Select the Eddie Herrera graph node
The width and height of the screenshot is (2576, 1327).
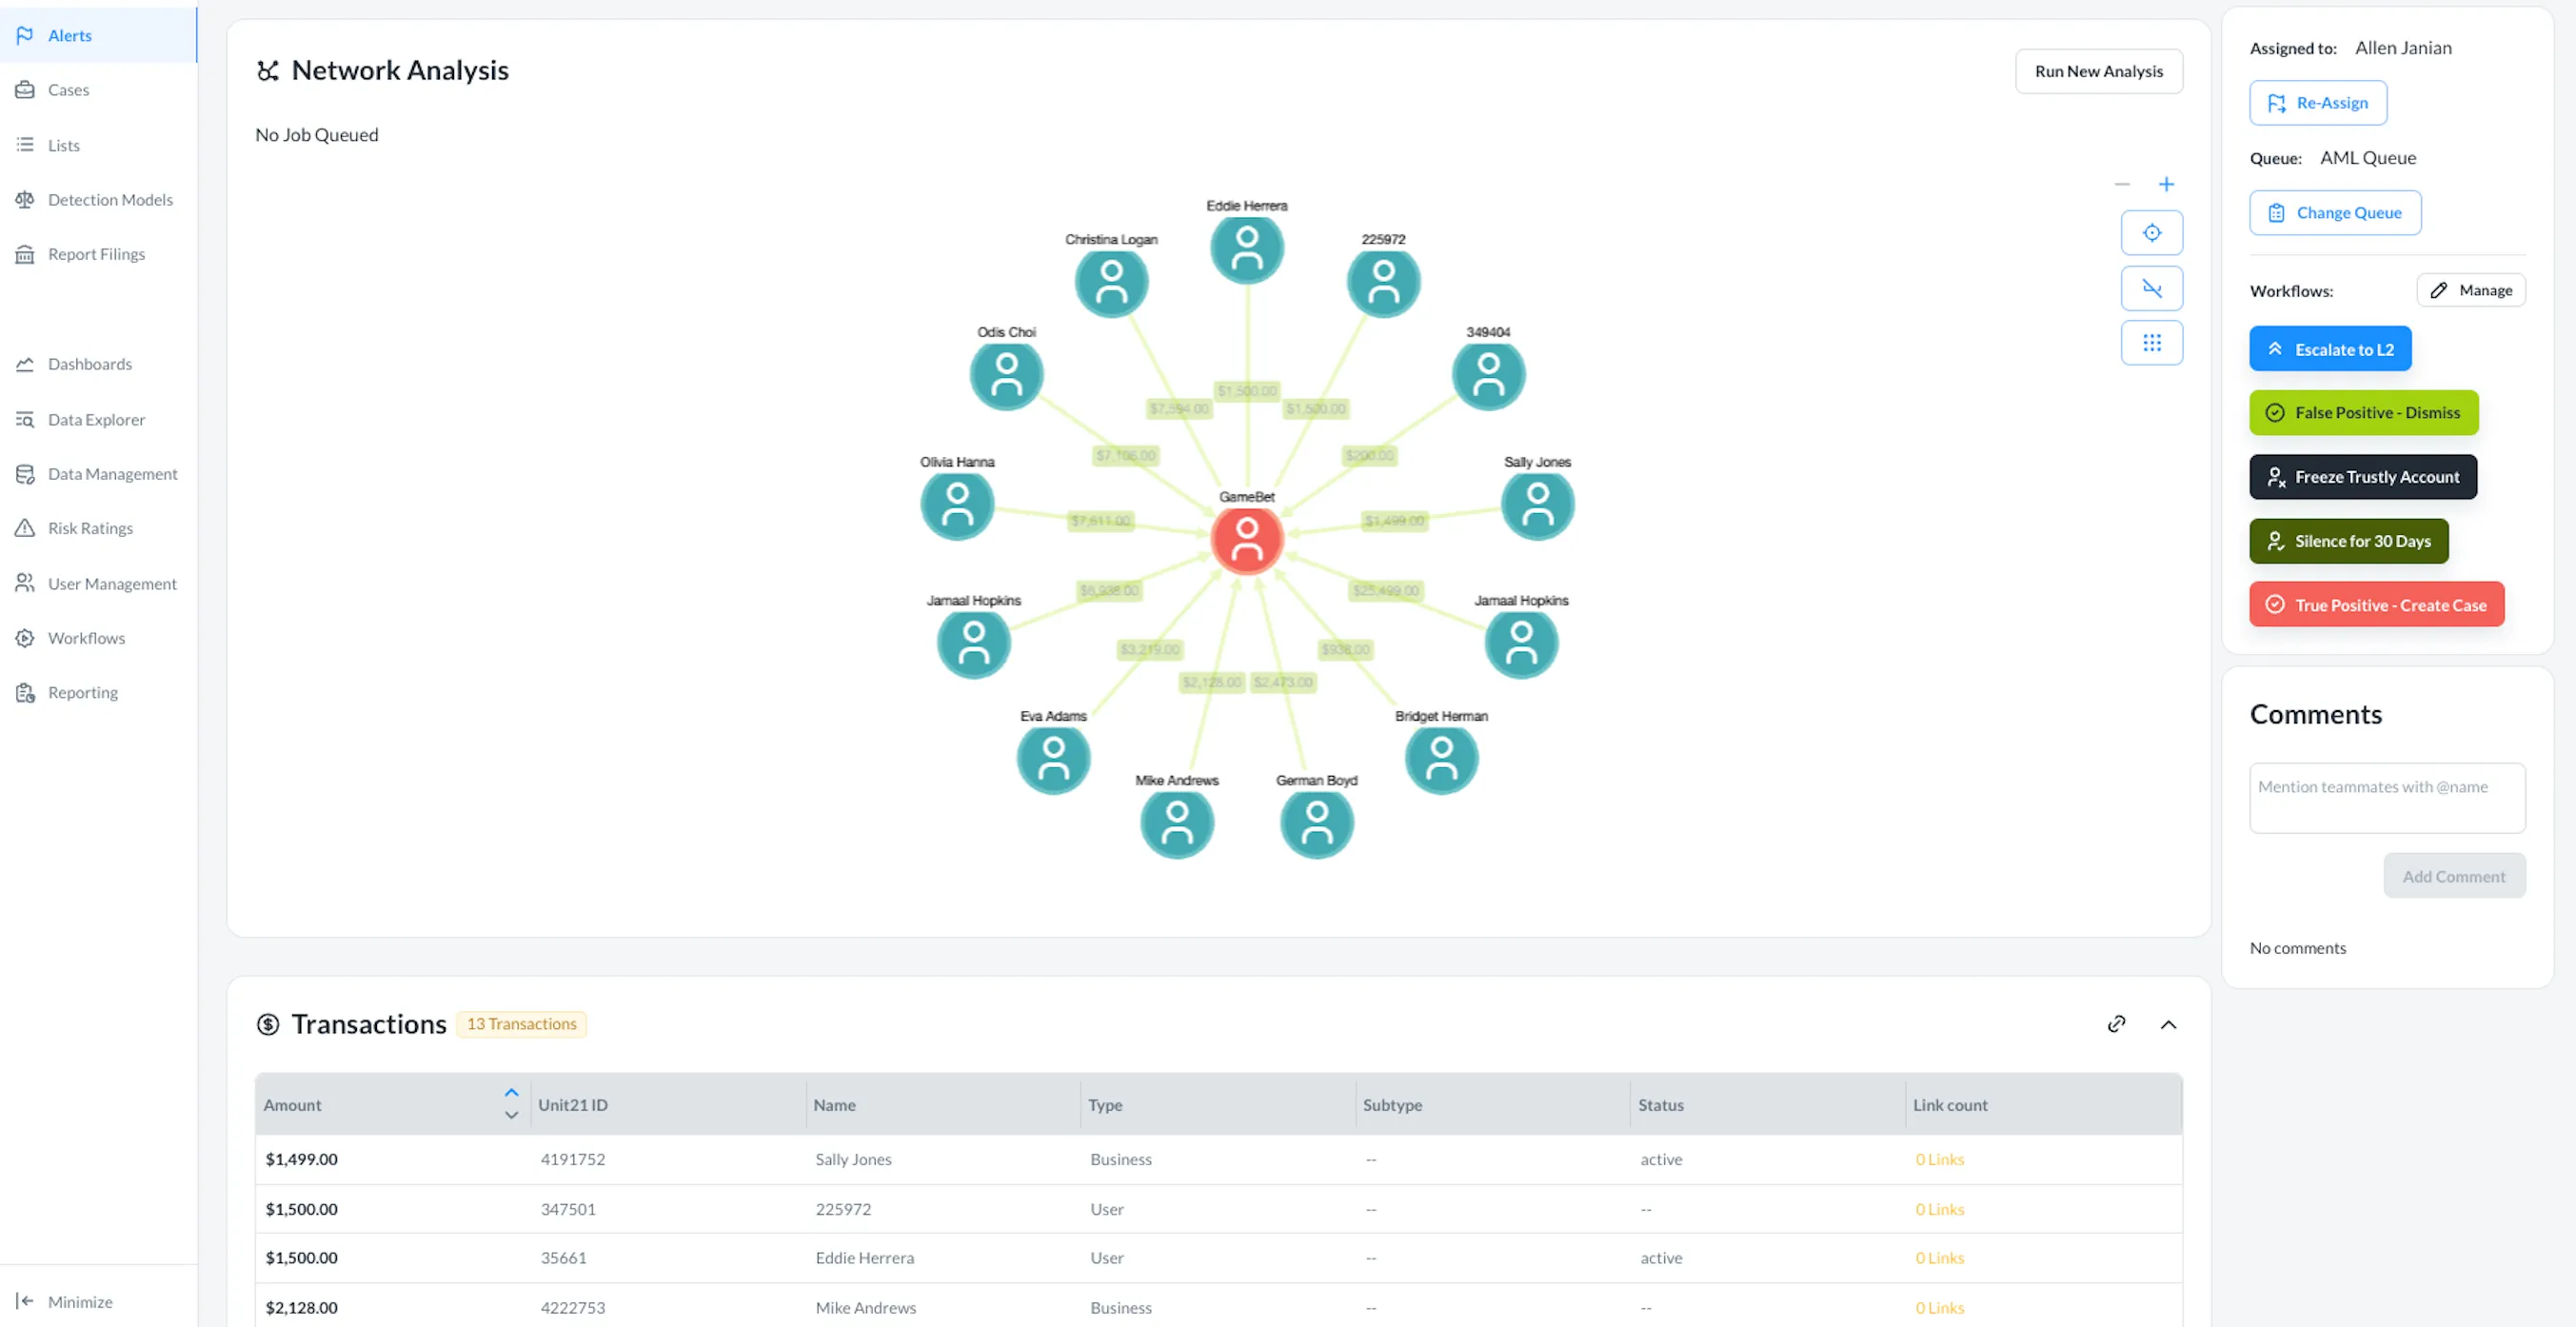(1246, 248)
